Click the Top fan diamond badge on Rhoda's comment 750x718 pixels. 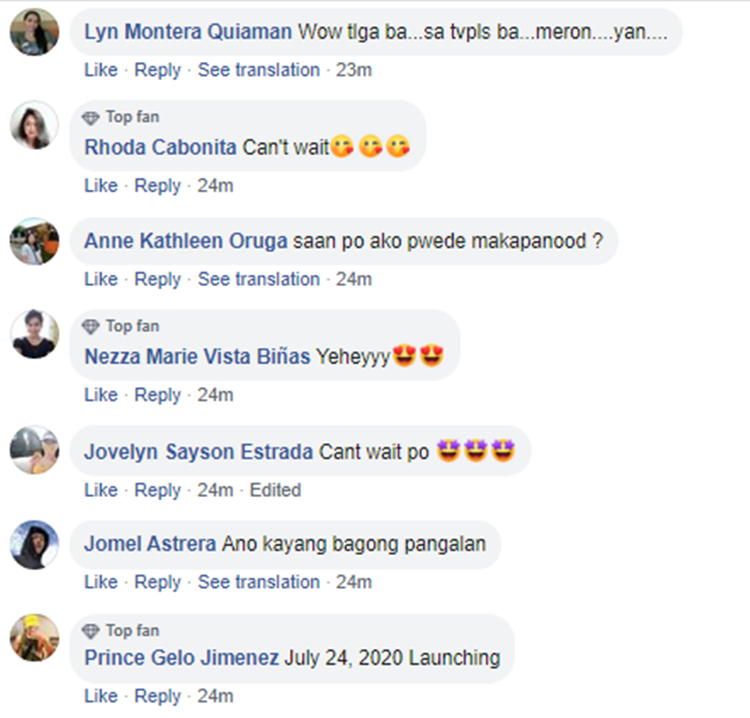90,117
